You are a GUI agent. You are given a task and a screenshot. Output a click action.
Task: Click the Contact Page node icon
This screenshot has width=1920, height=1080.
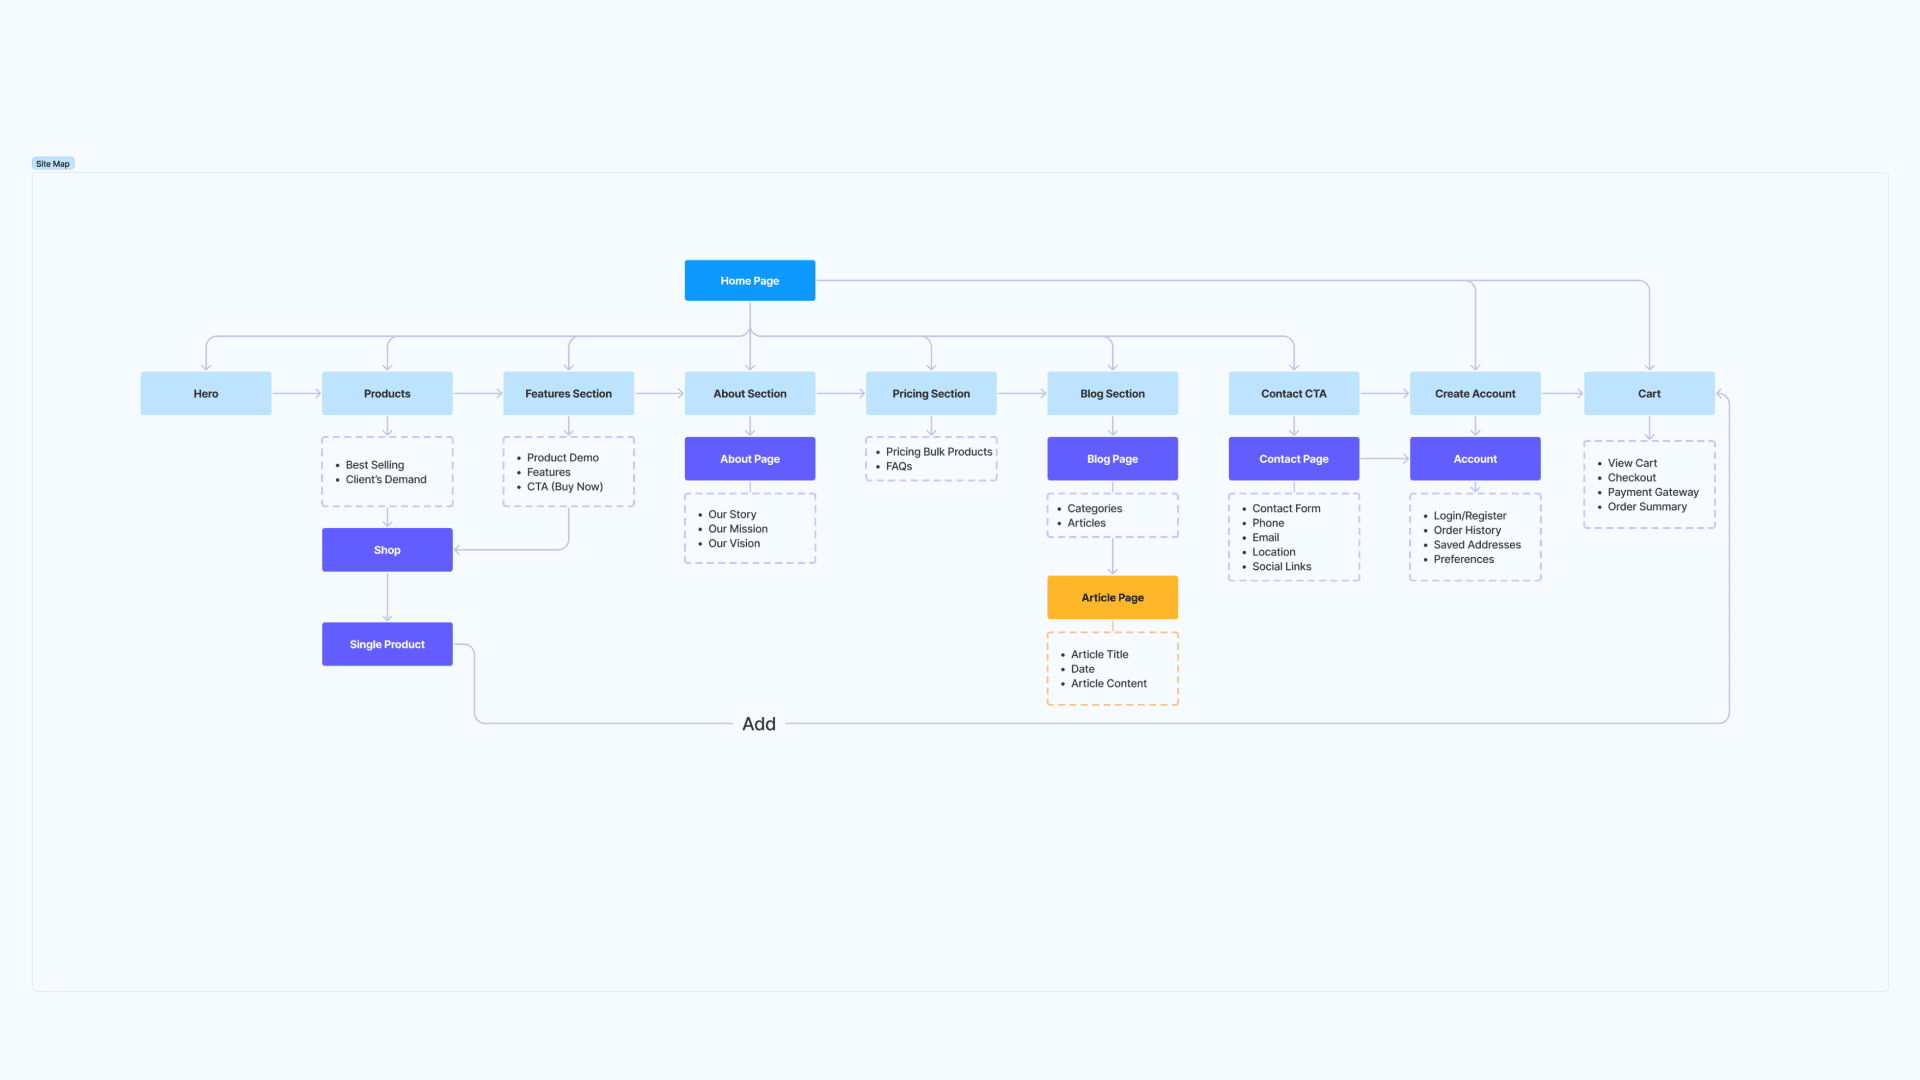(1294, 458)
